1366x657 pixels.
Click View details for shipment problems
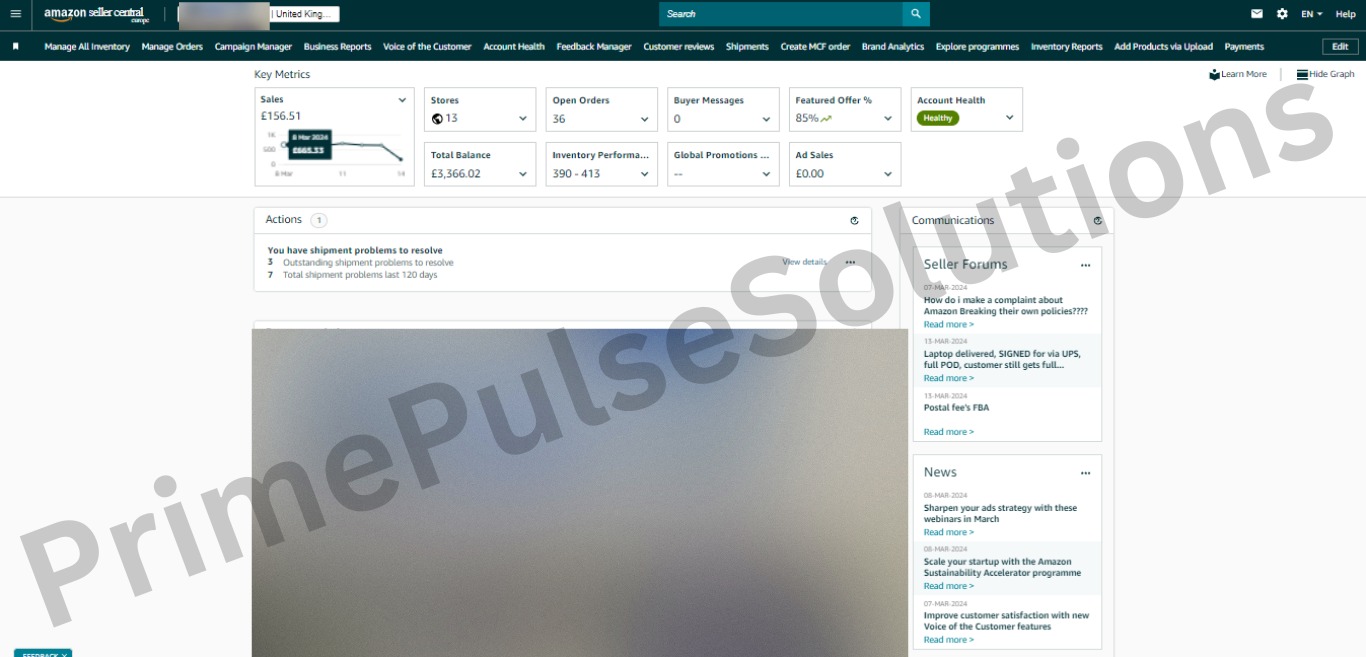[x=804, y=262]
